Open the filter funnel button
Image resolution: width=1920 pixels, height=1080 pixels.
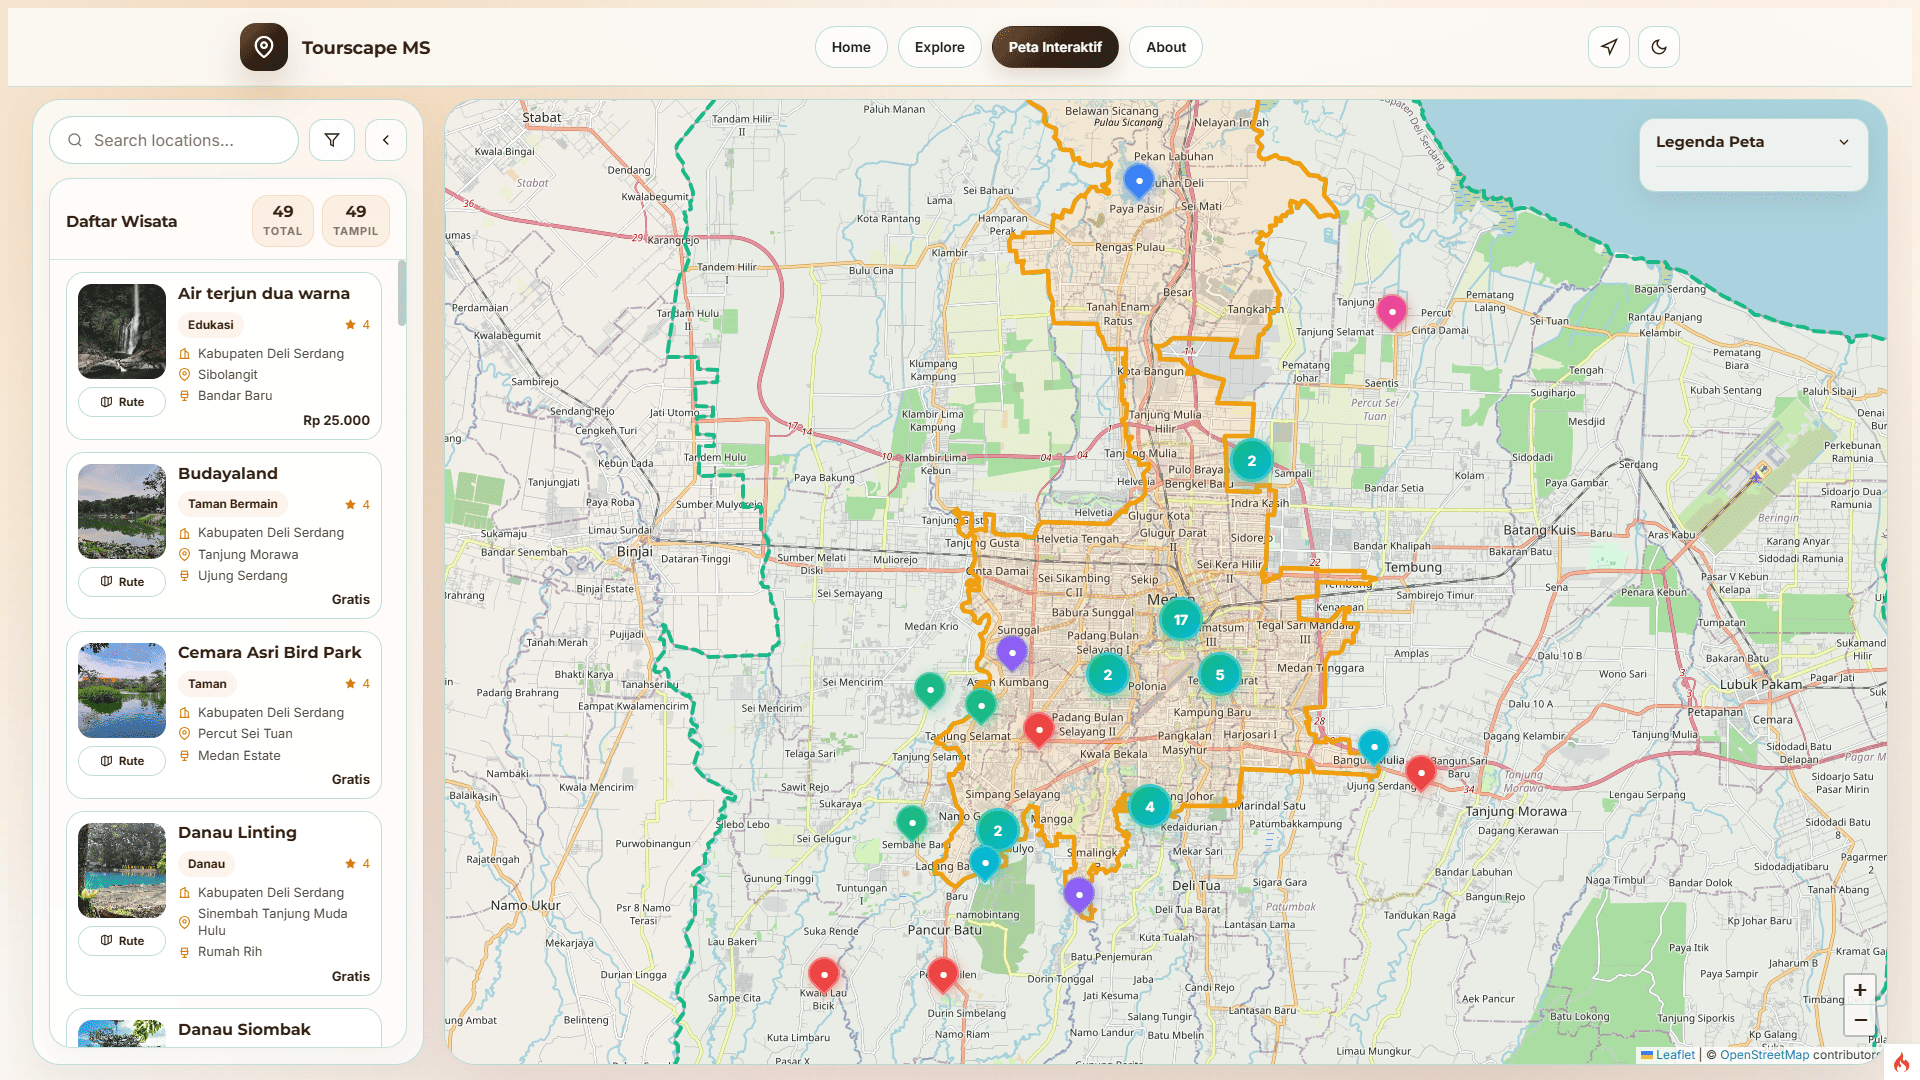[332, 140]
